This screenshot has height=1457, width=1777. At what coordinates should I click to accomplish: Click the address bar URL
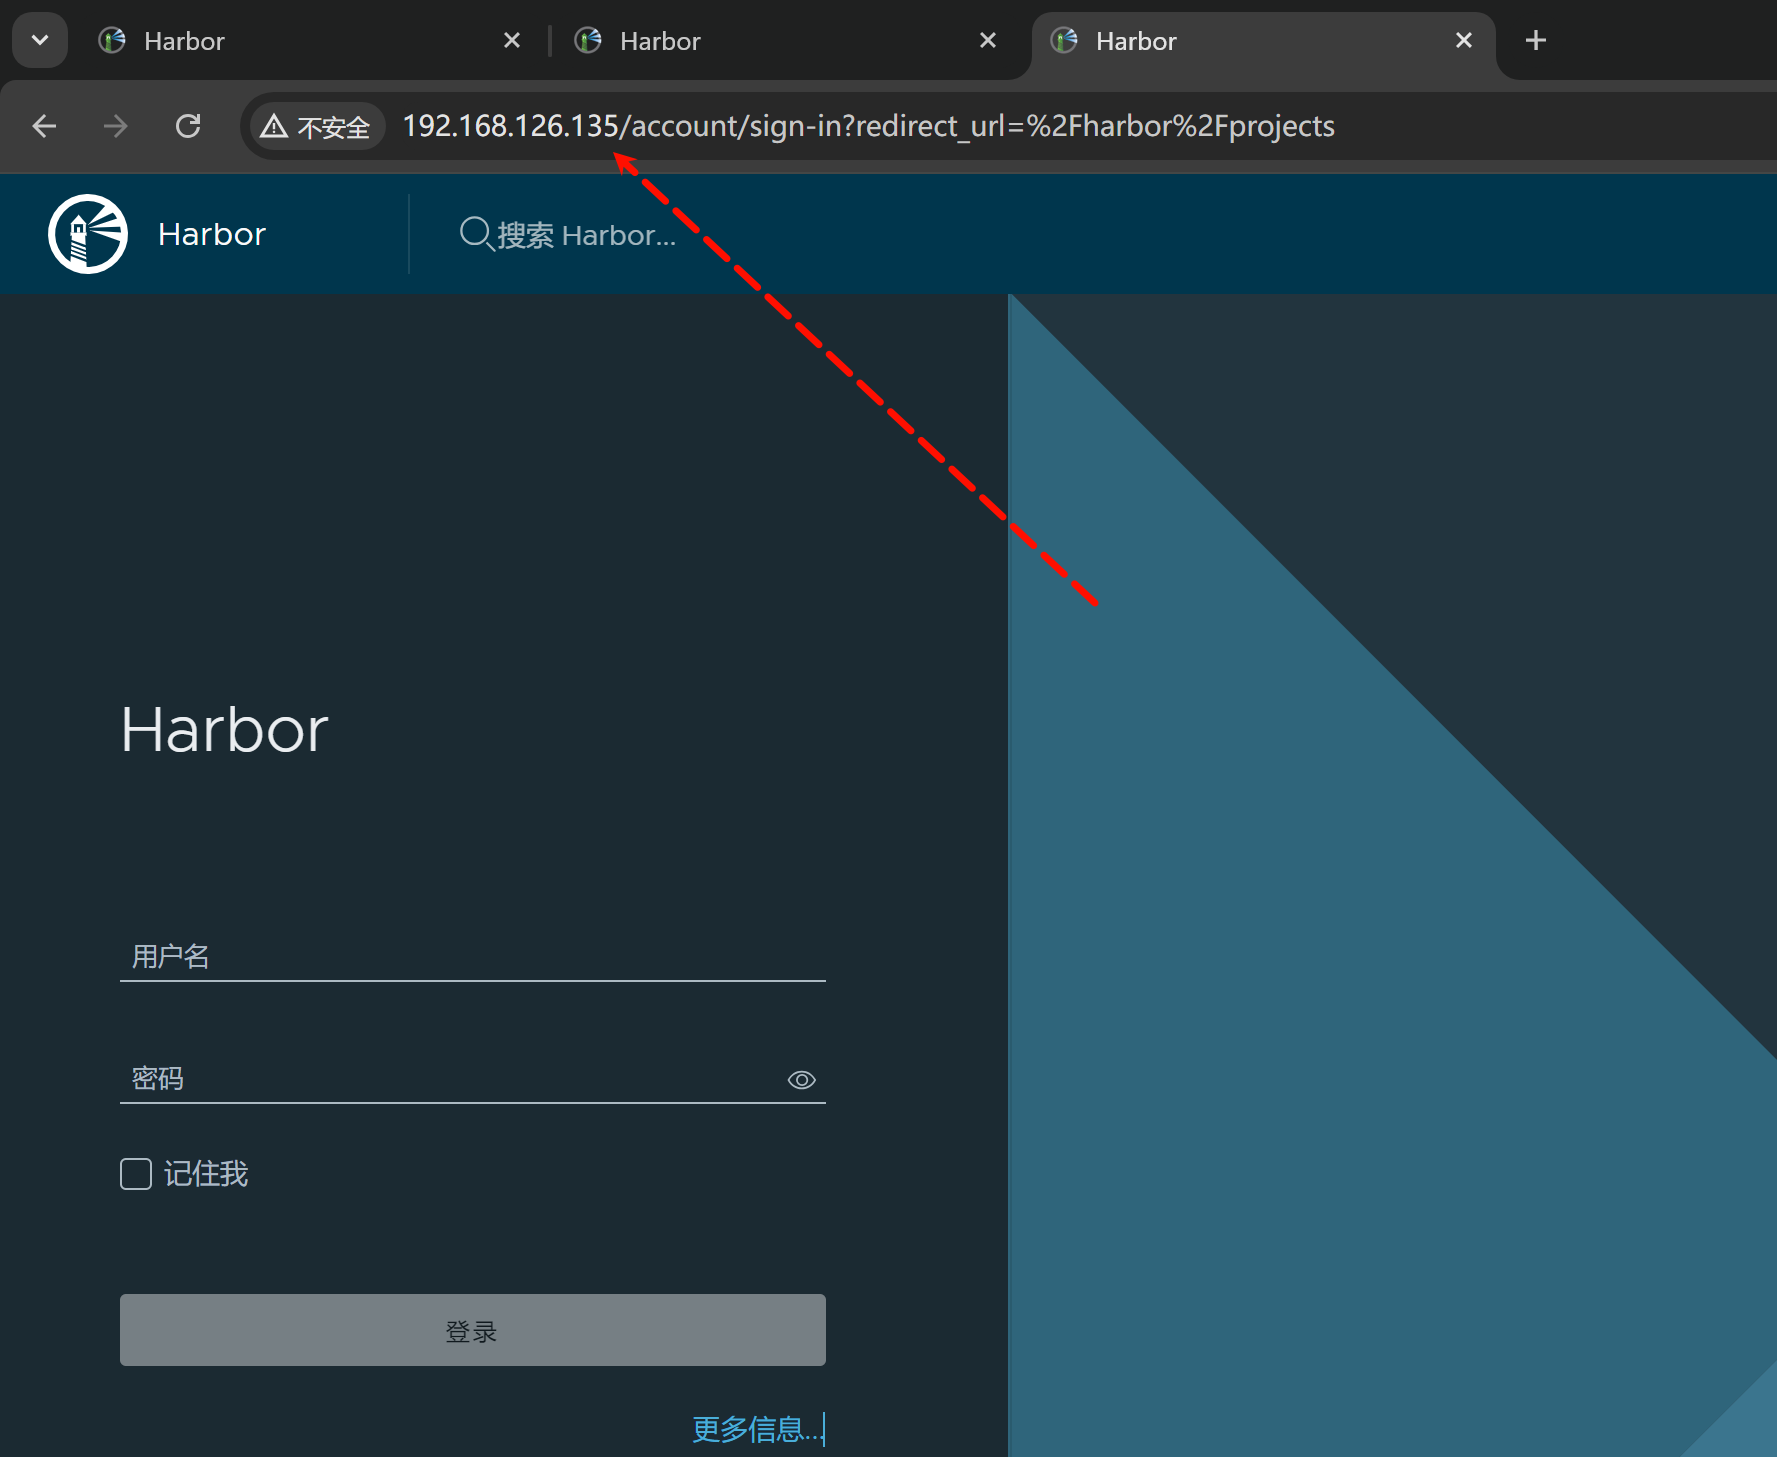pos(868,127)
